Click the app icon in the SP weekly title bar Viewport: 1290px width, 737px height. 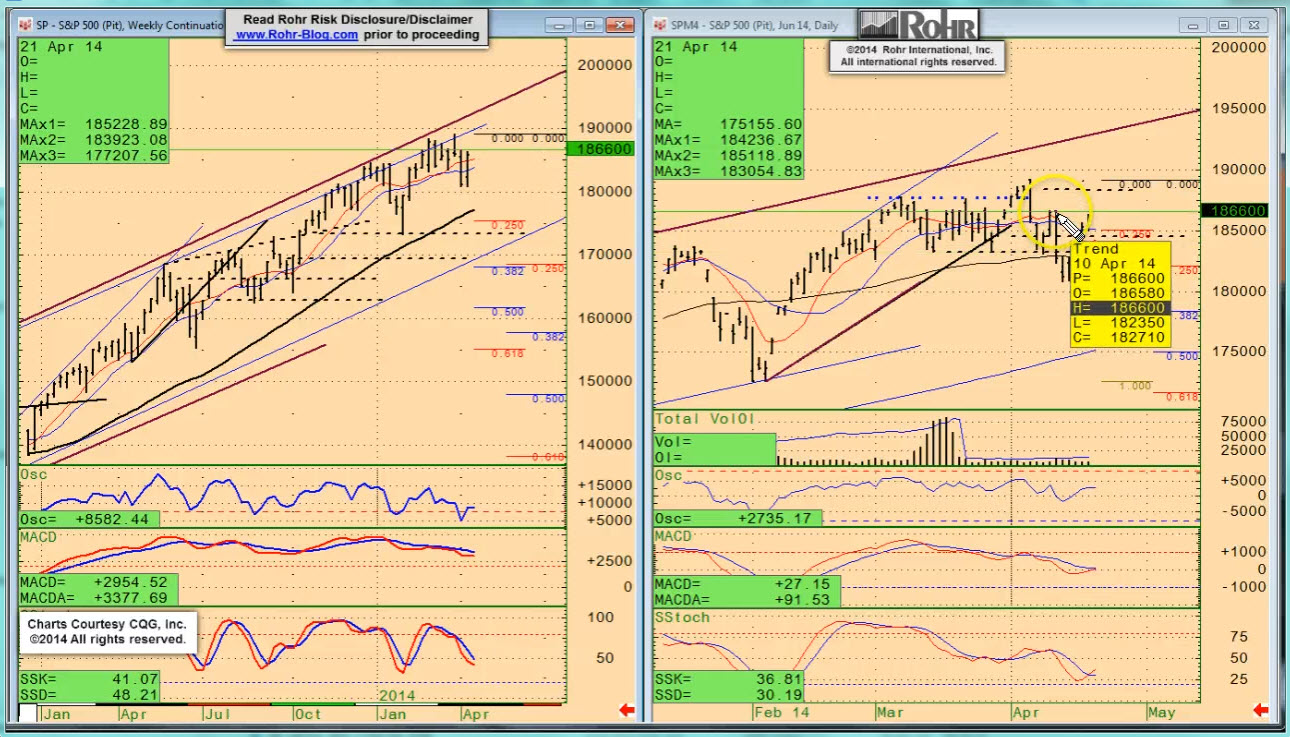click(28, 25)
